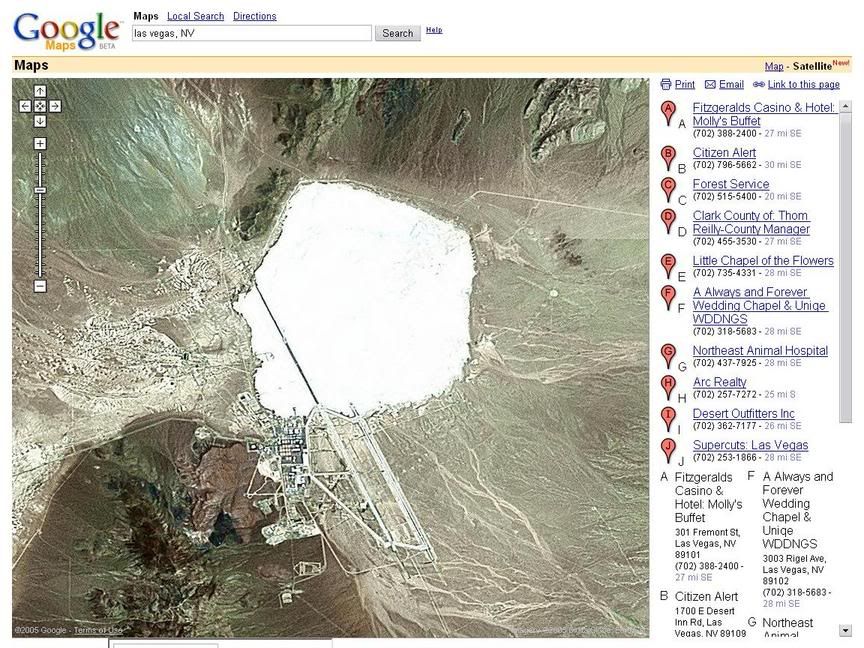
Task: Pan the map left with arrow
Action: 25,106
